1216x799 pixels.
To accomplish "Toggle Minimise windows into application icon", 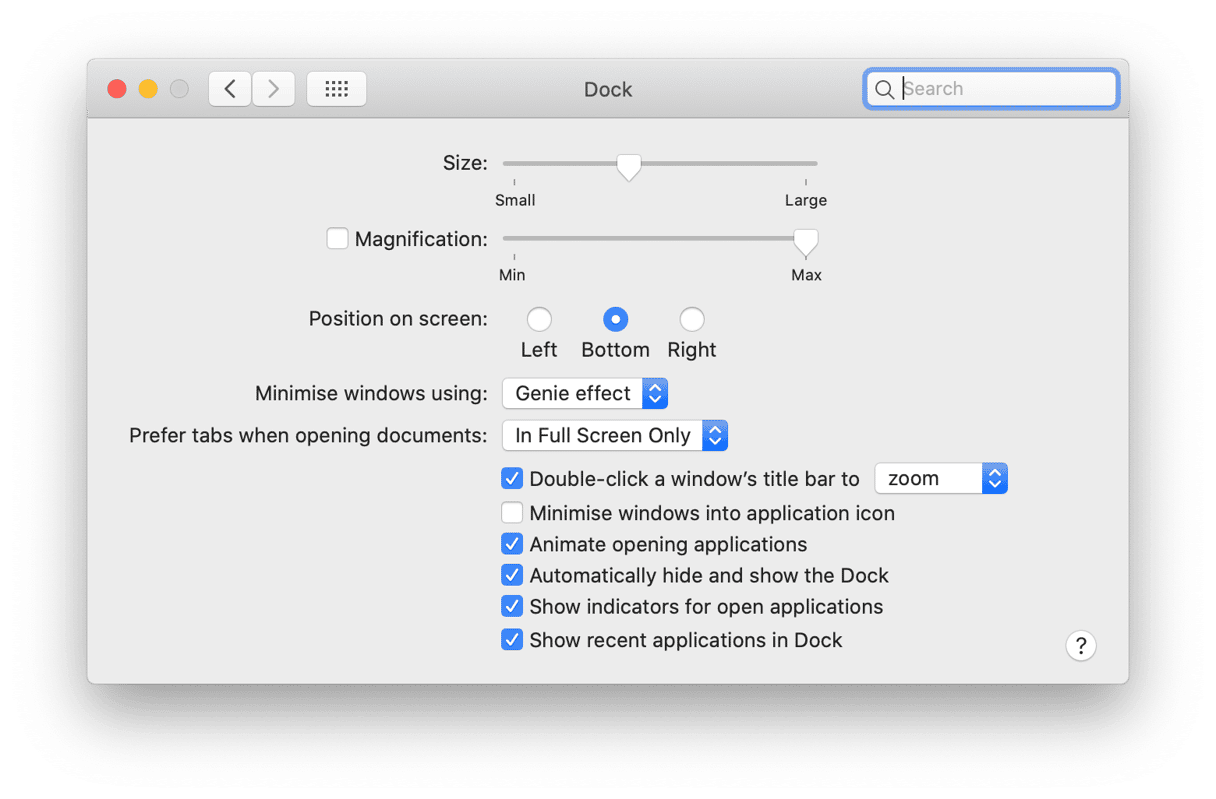I will click(512, 513).
